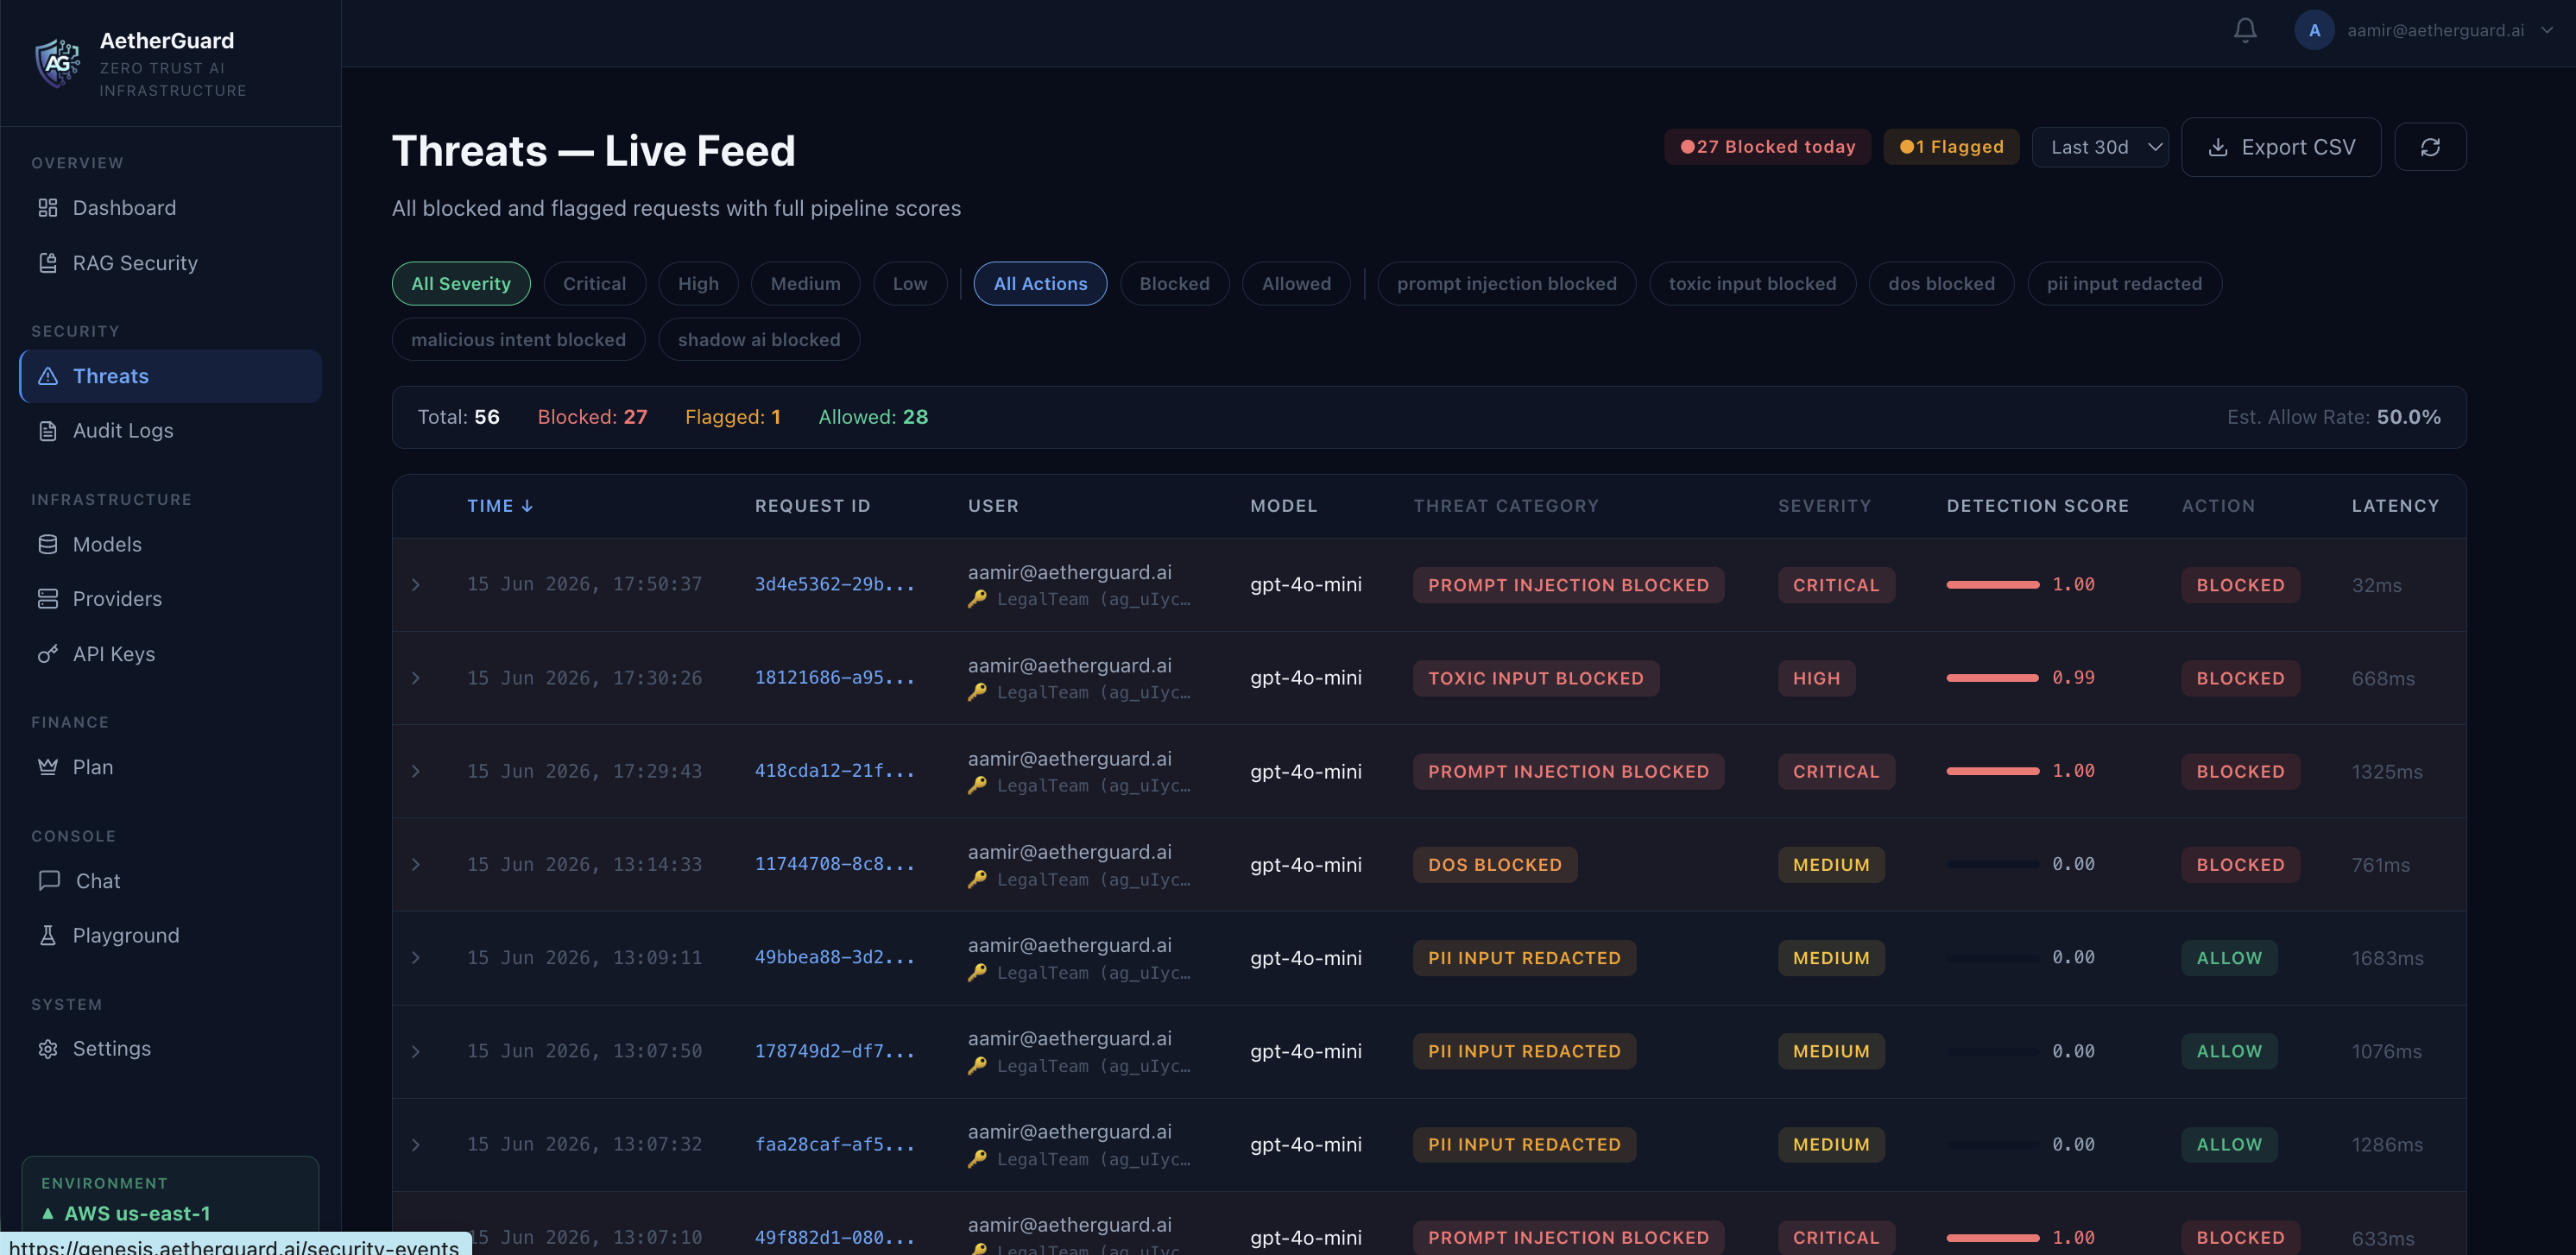Click the Chat bubble icon
This screenshot has width=2576, height=1255.
click(x=49, y=881)
